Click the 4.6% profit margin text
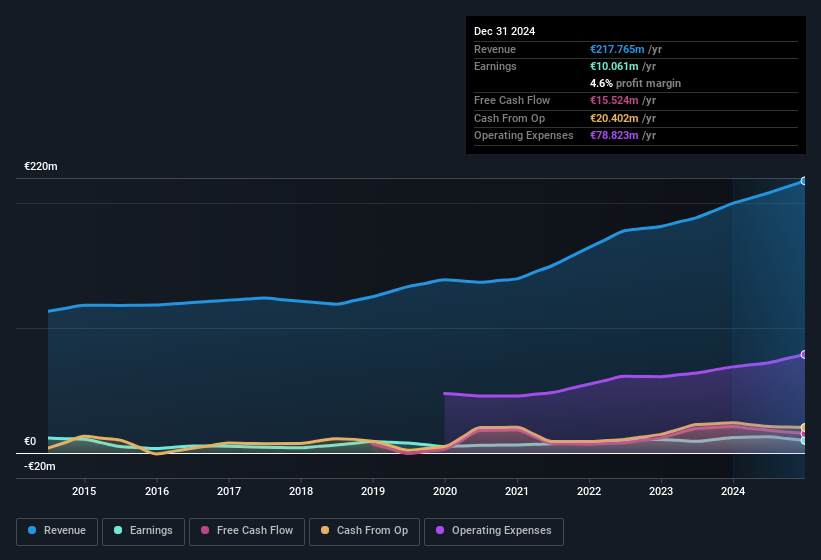Image resolution: width=821 pixels, height=560 pixels. tap(636, 83)
